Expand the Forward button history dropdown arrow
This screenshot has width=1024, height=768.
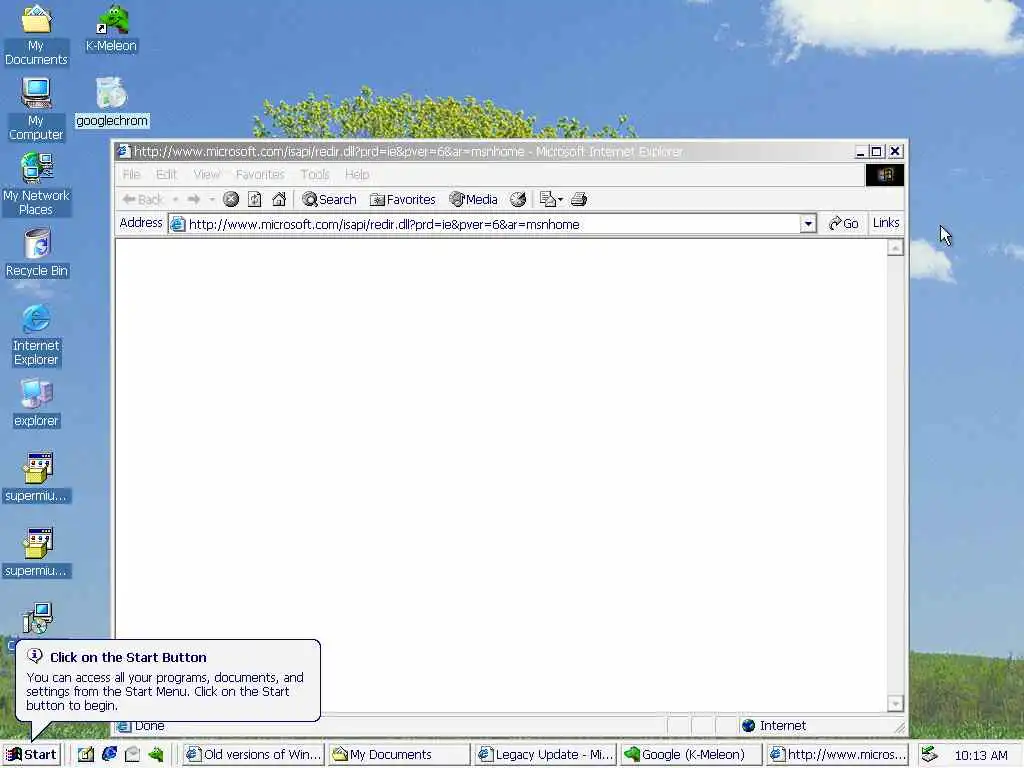click(x=212, y=200)
